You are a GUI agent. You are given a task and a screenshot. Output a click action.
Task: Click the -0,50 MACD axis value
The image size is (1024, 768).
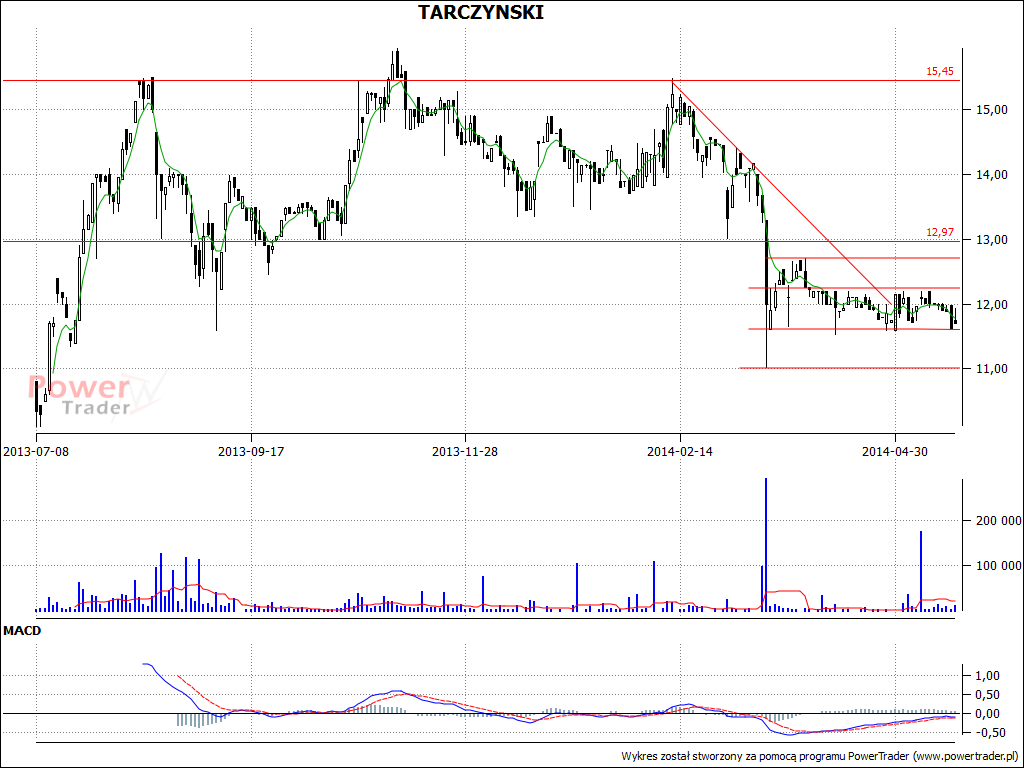pos(989,733)
